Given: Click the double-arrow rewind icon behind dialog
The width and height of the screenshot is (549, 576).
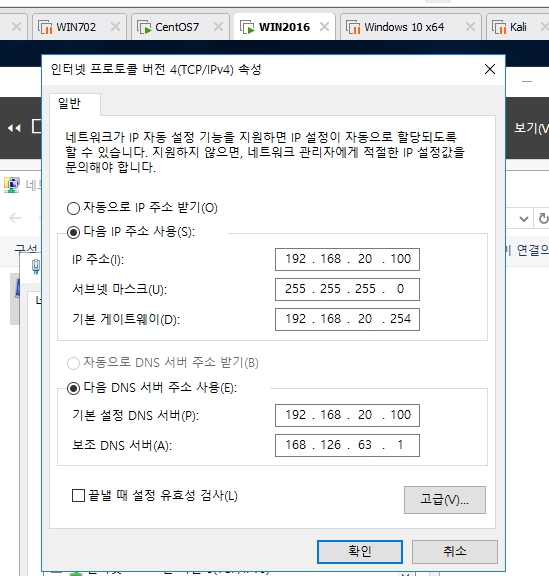Looking at the screenshot, I should tap(14, 128).
